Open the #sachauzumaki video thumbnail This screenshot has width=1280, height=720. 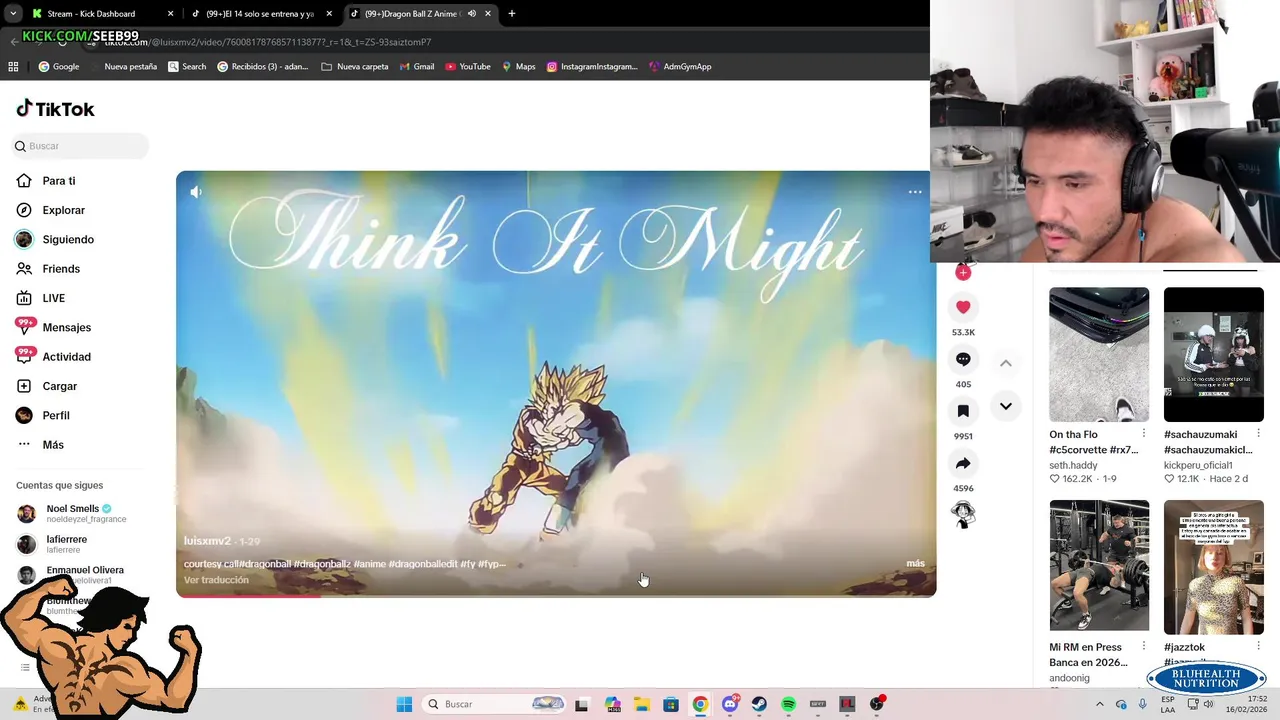[1214, 354]
